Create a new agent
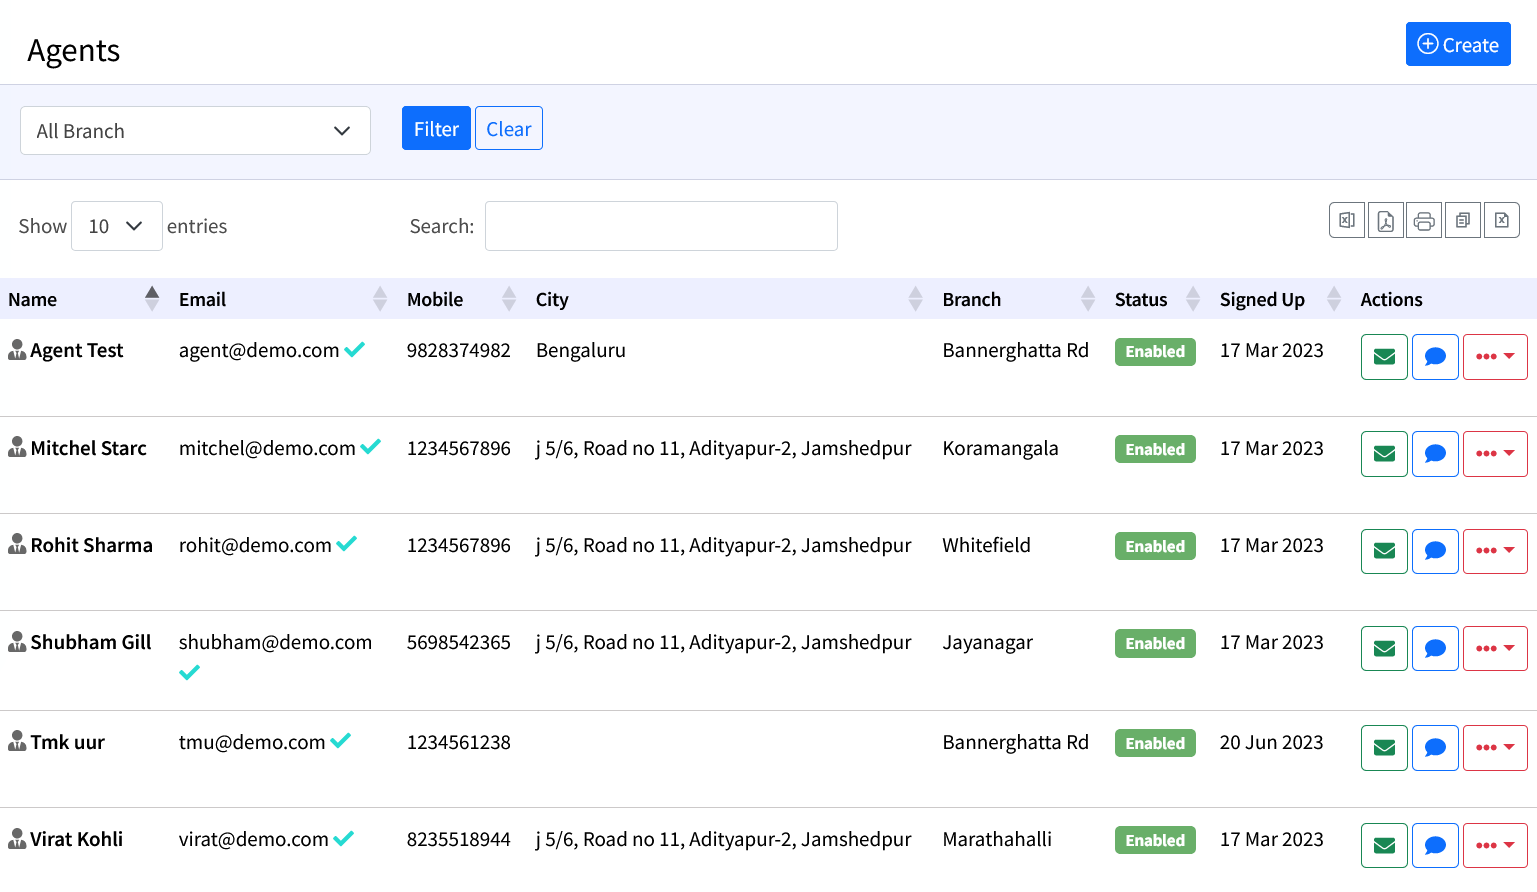This screenshot has height=892, width=1537. pyautogui.click(x=1457, y=45)
